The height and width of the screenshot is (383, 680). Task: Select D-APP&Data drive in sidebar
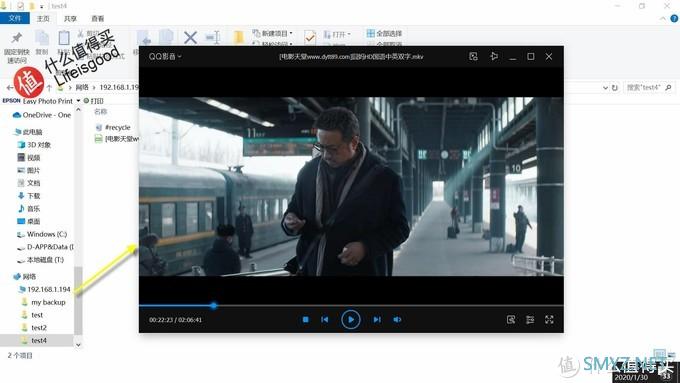click(45, 247)
